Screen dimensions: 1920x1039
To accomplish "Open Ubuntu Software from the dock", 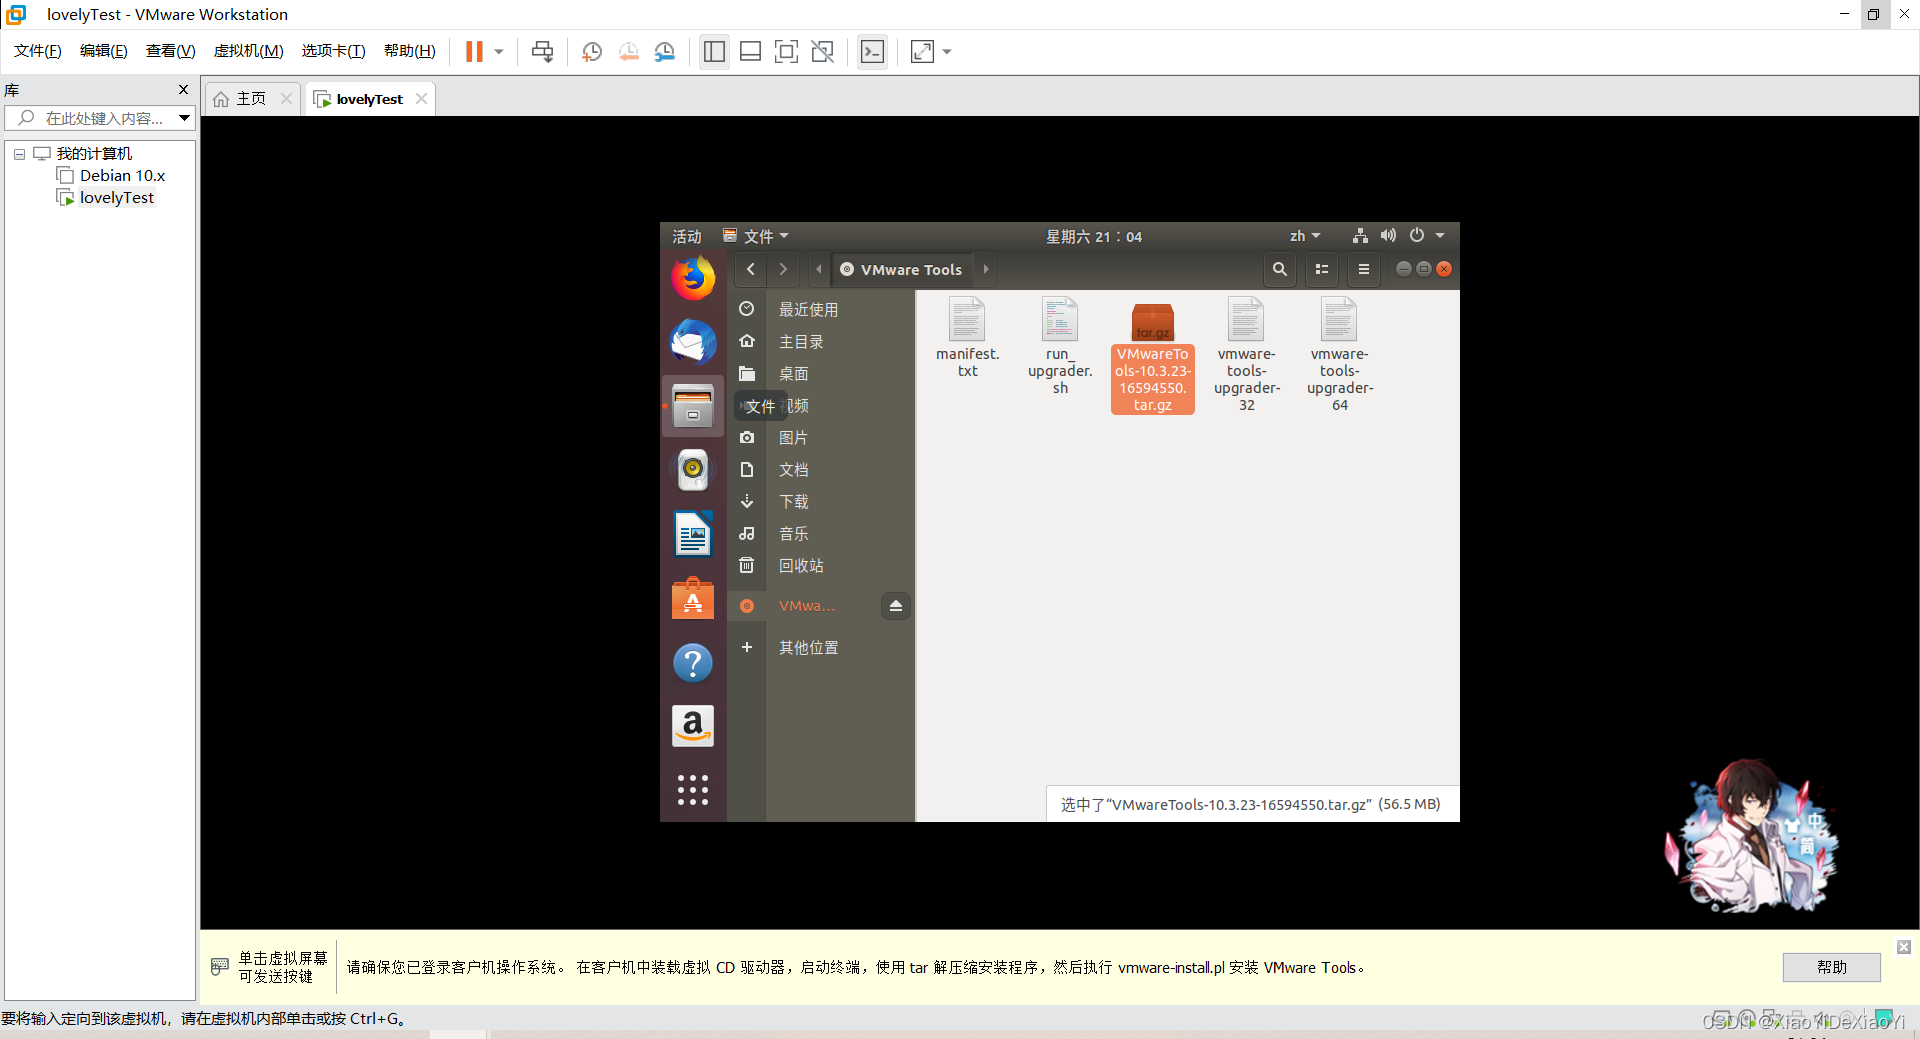I will (x=693, y=598).
